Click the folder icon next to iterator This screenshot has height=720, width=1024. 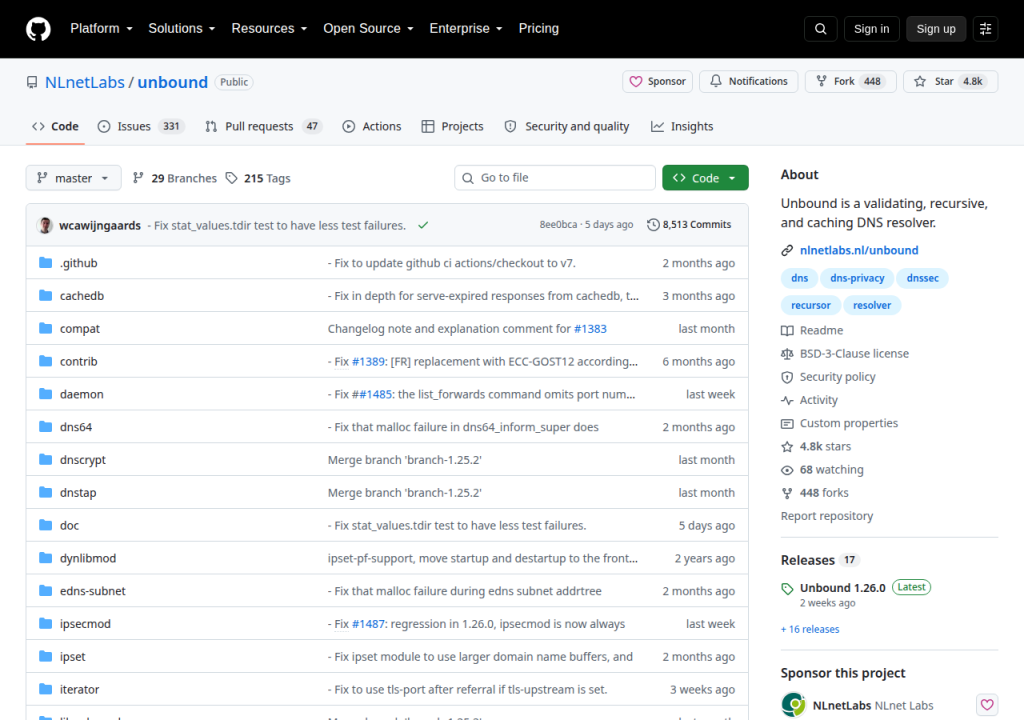tap(45, 689)
